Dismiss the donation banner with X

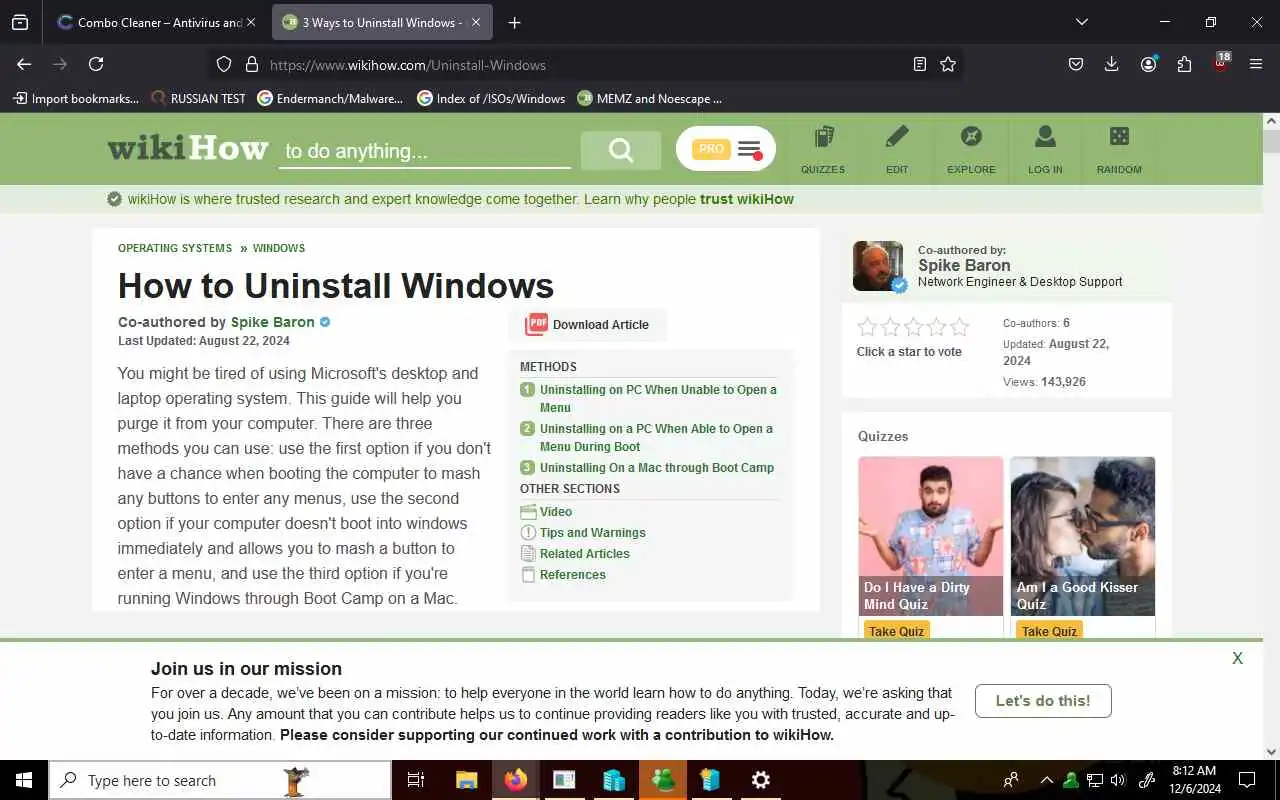[x=1238, y=658]
